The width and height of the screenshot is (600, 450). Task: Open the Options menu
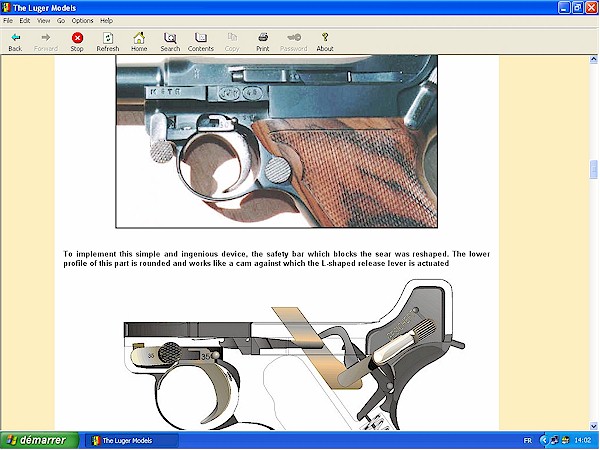(x=82, y=21)
